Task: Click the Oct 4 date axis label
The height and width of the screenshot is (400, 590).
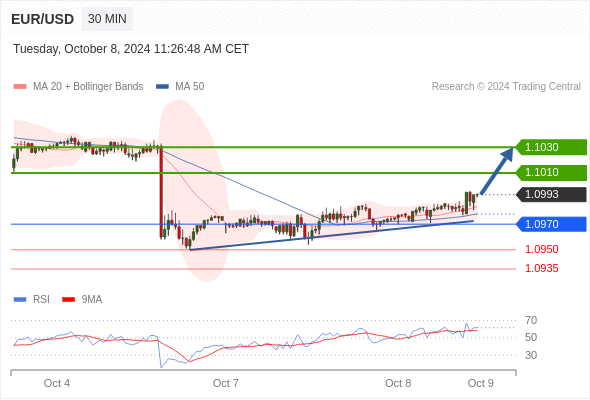Action: click(x=57, y=383)
